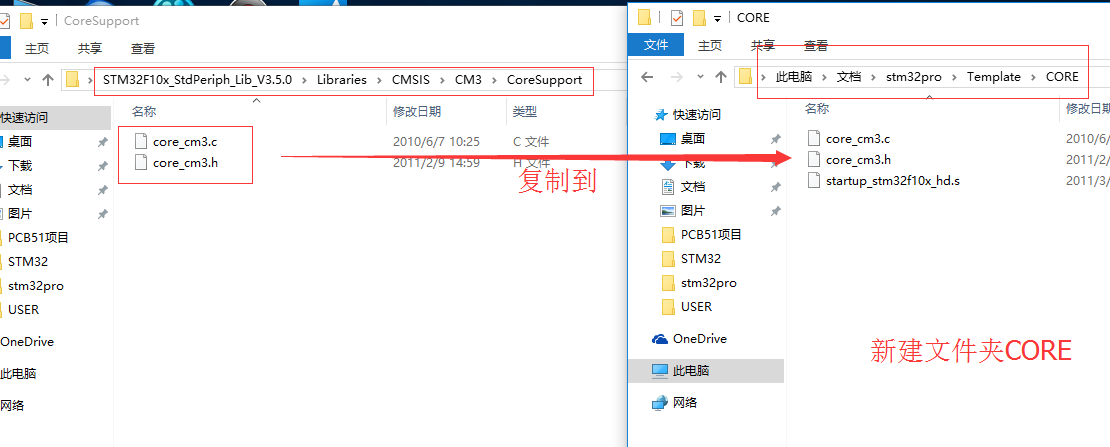Click the stm32pro breadcrumb in the CORE address bar

click(x=914, y=77)
